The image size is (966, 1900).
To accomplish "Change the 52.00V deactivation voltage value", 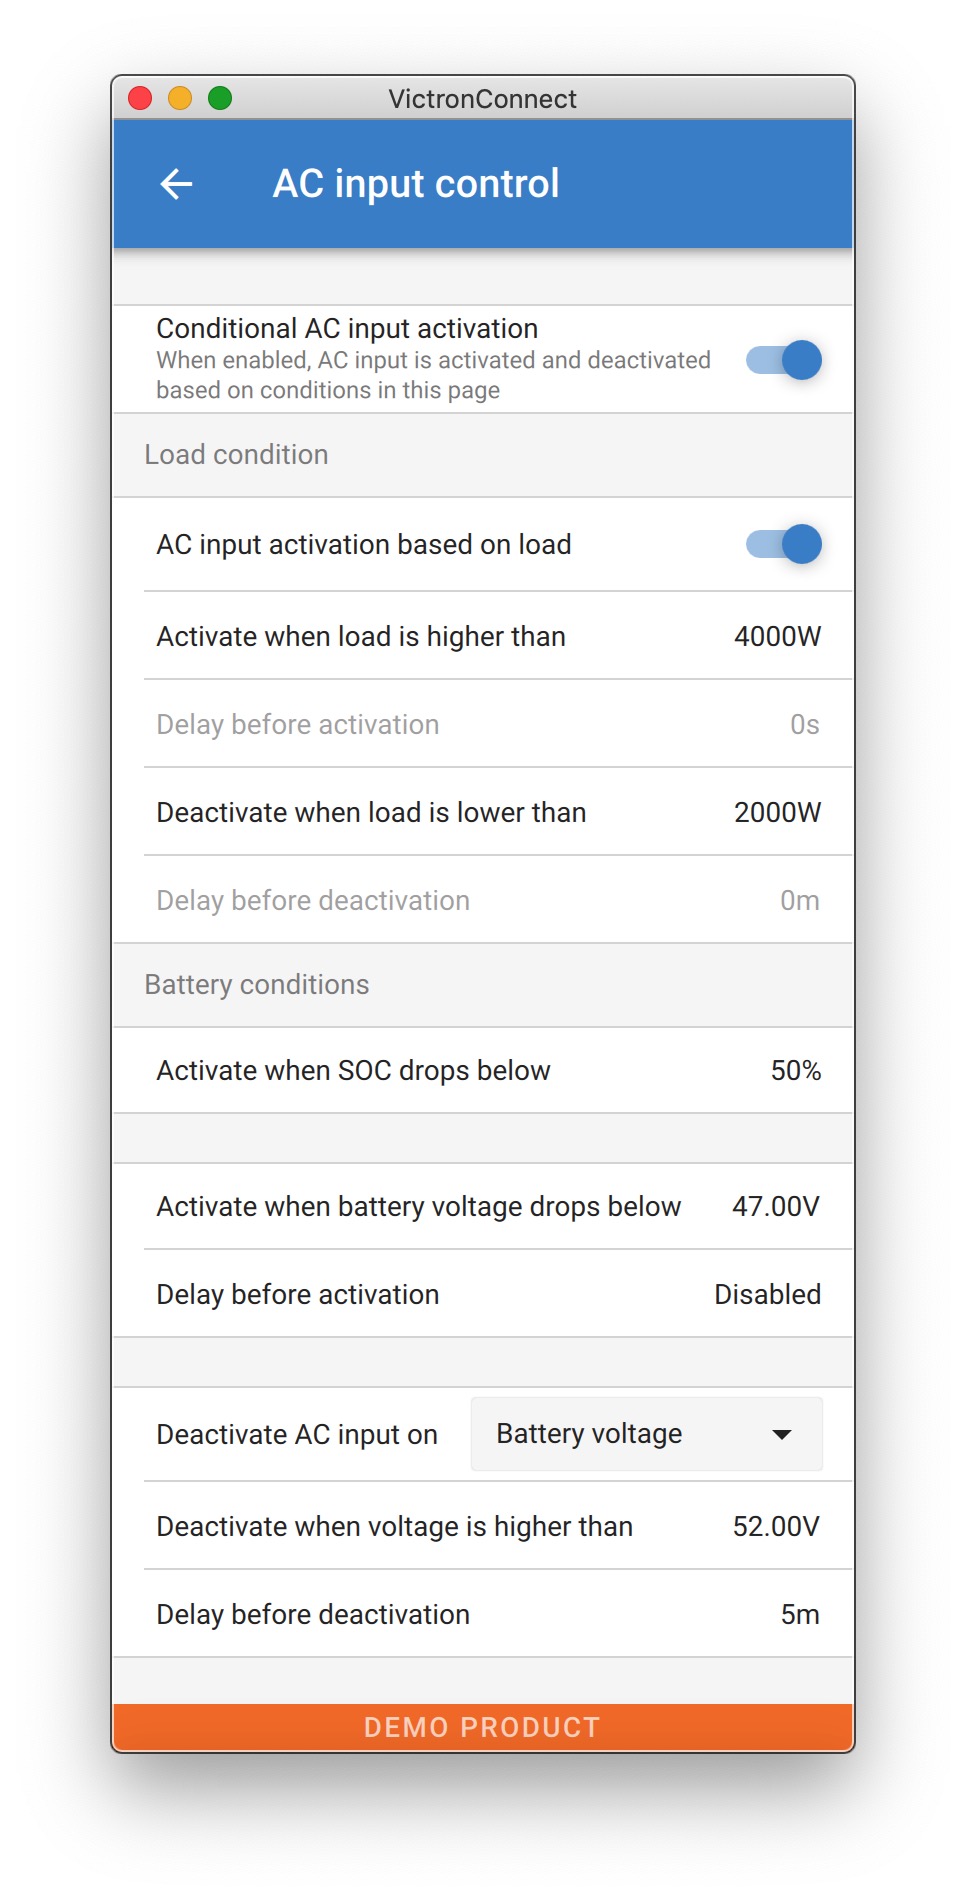I will point(775,1527).
